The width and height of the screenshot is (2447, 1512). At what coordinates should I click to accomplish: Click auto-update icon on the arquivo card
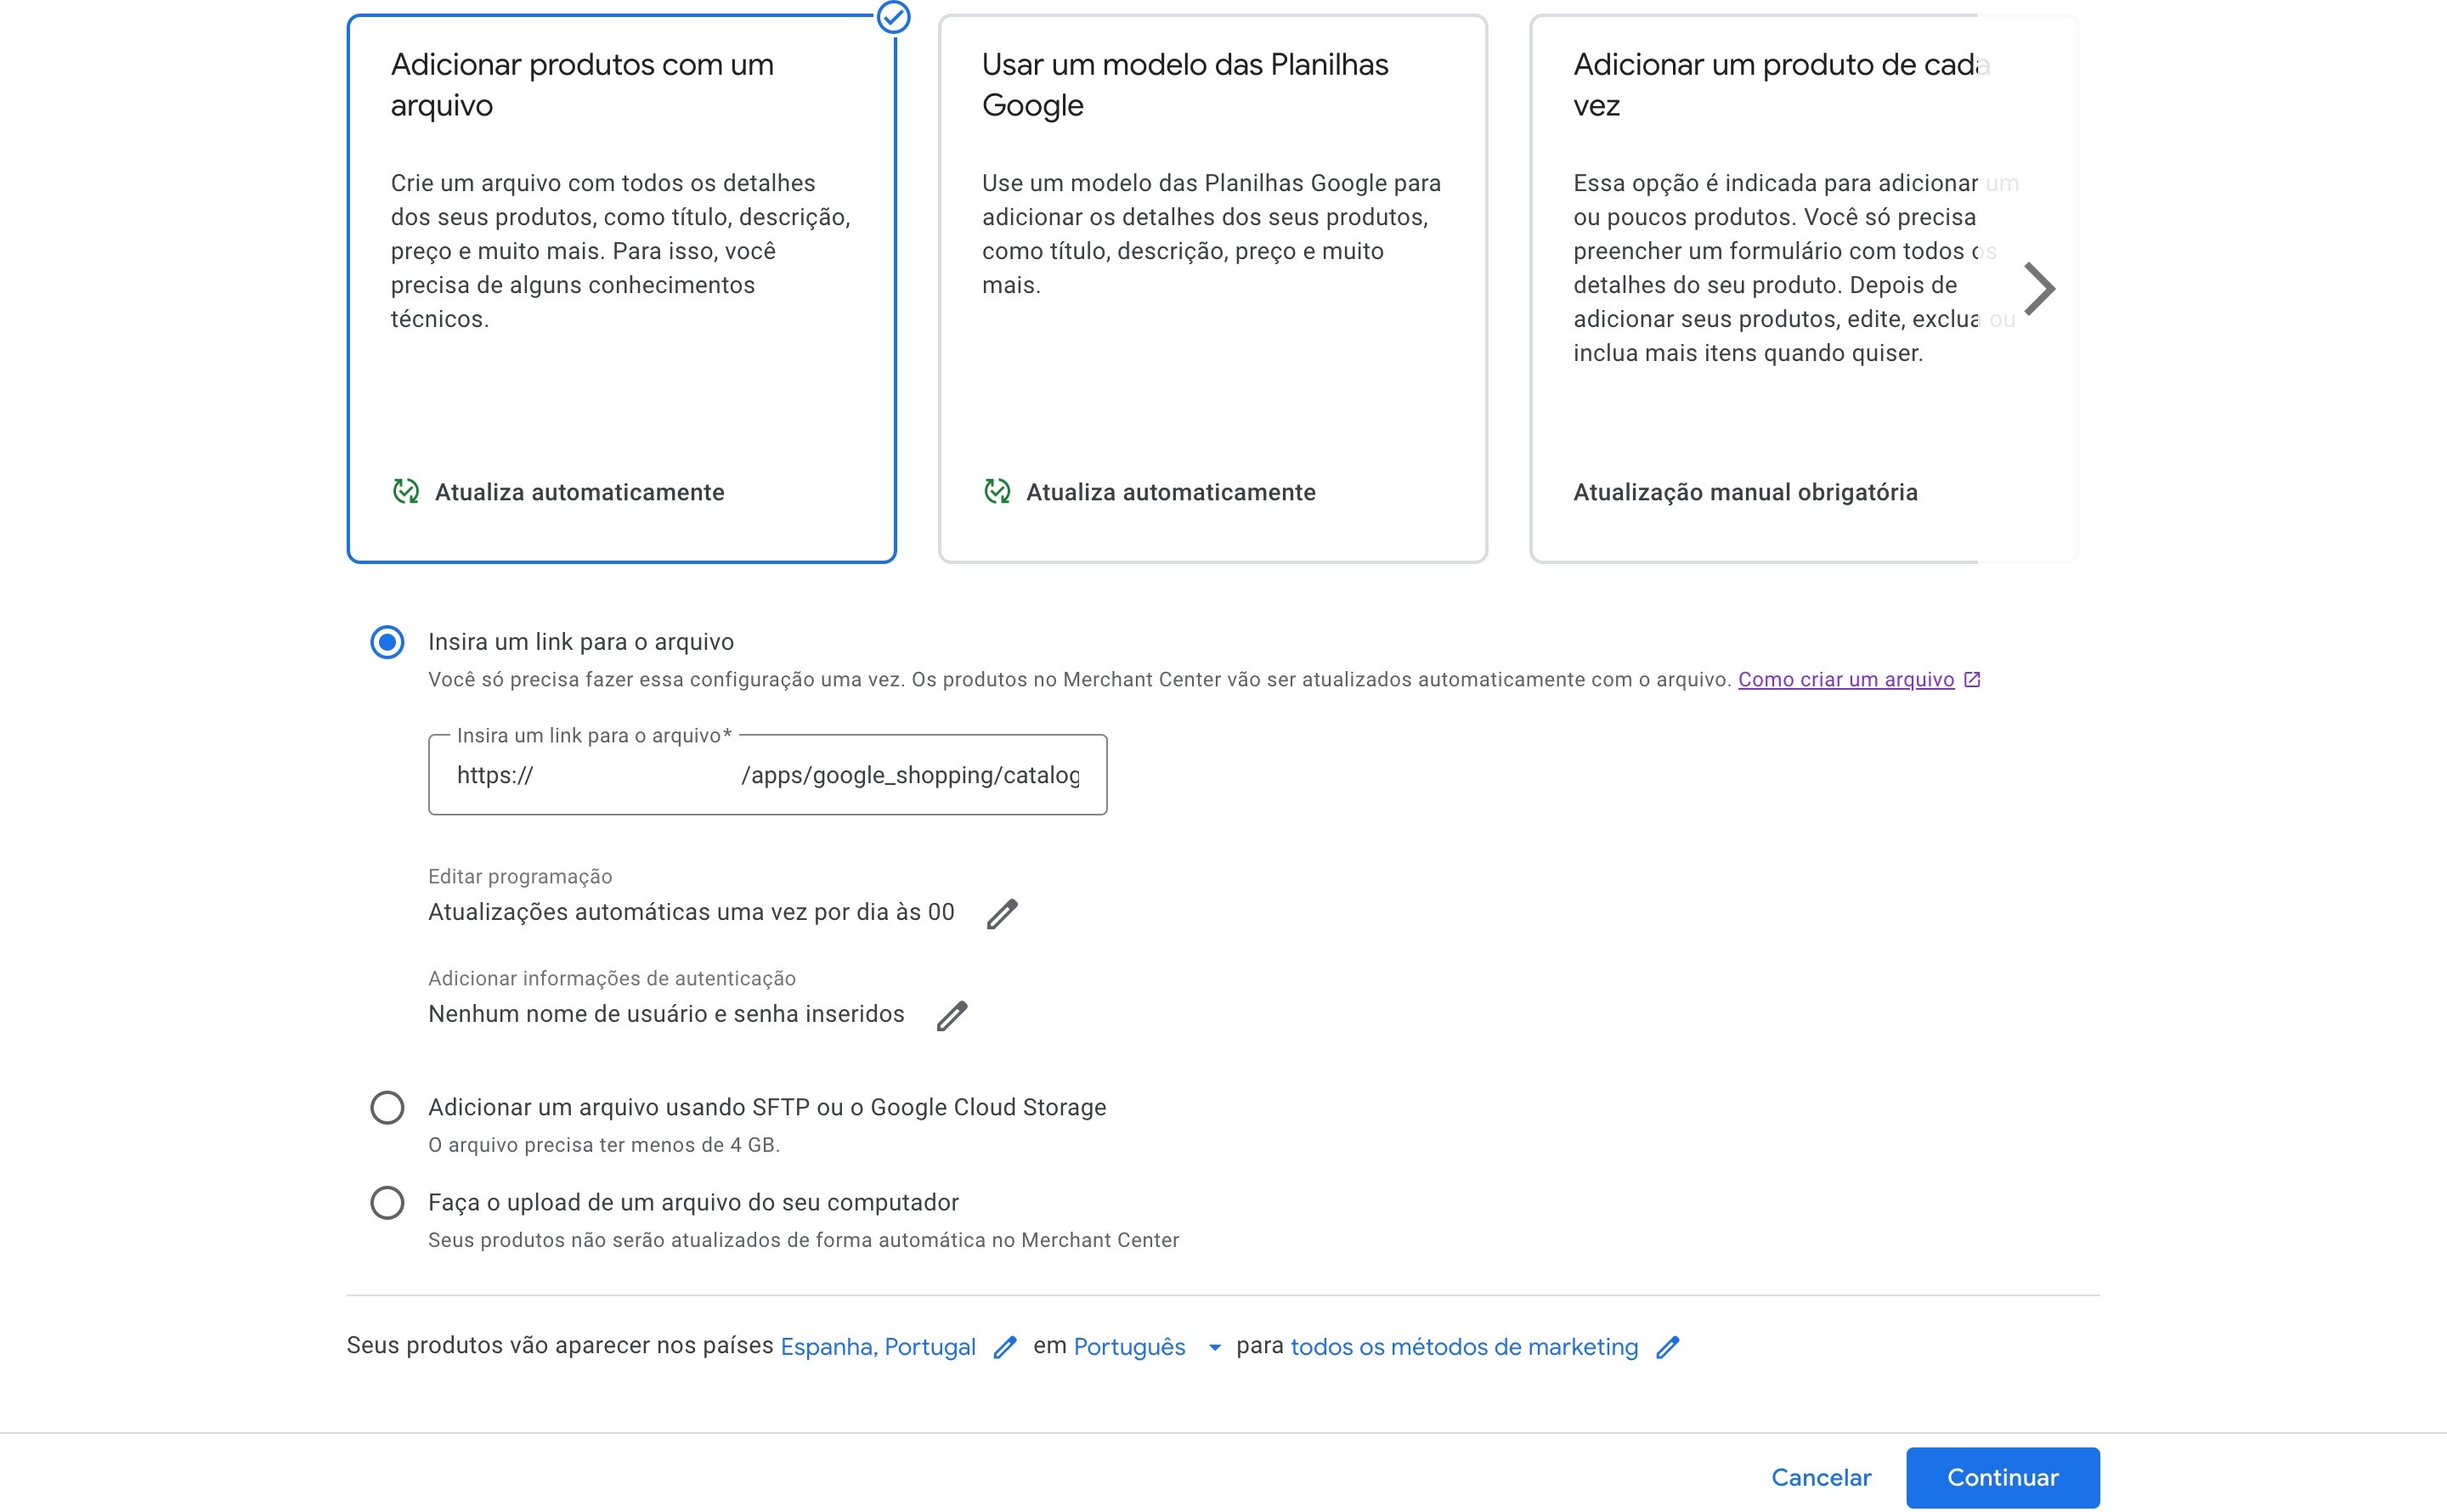tap(406, 492)
